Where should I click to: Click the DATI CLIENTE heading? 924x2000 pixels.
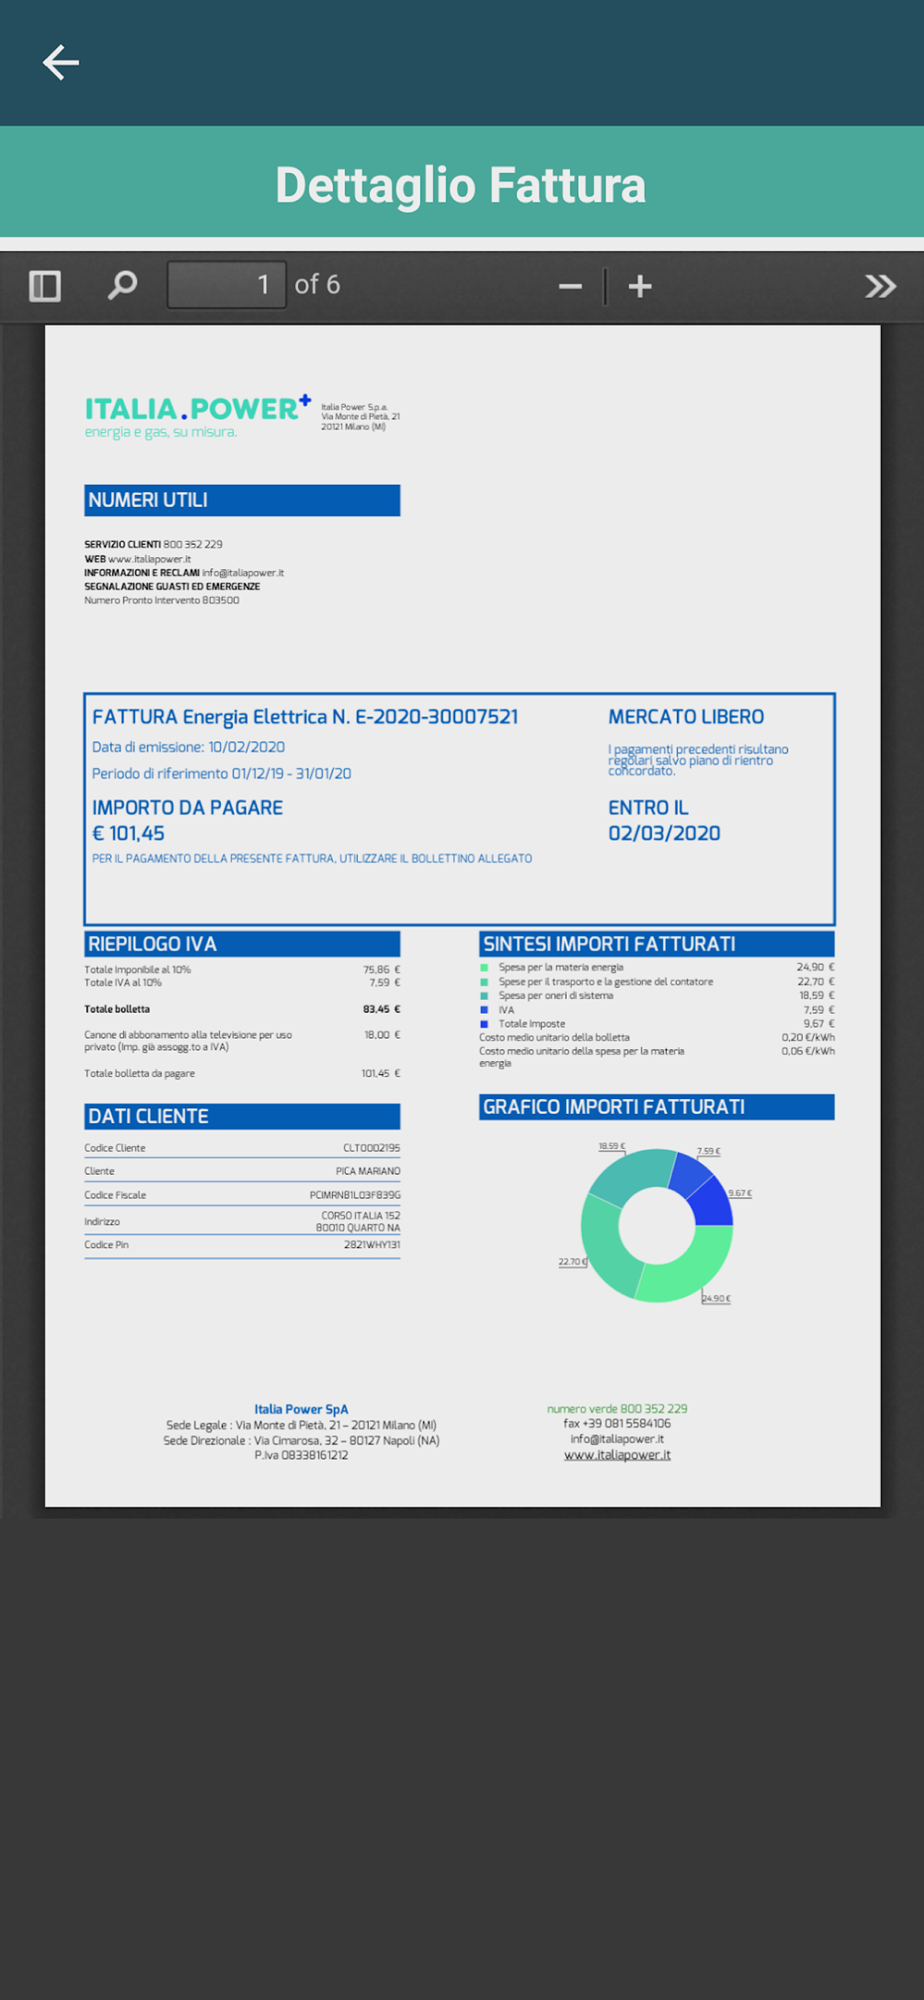point(242,1116)
